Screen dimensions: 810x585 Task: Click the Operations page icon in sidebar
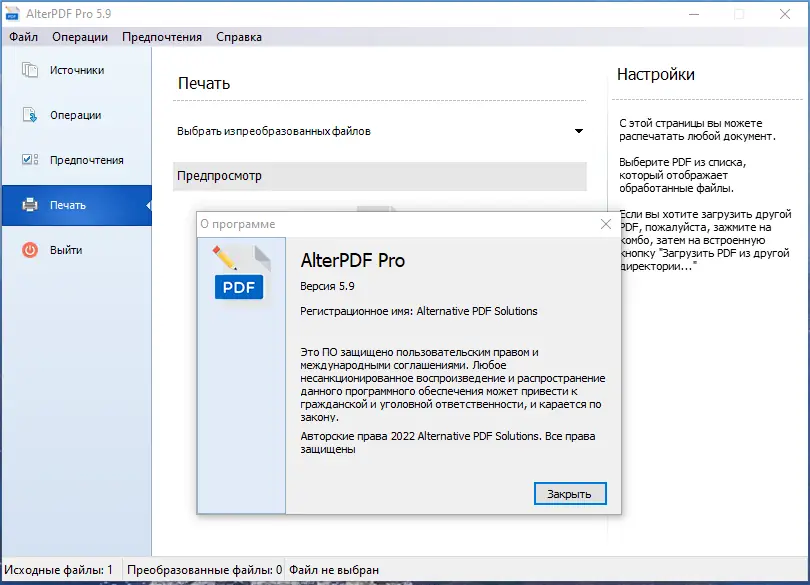(x=29, y=115)
